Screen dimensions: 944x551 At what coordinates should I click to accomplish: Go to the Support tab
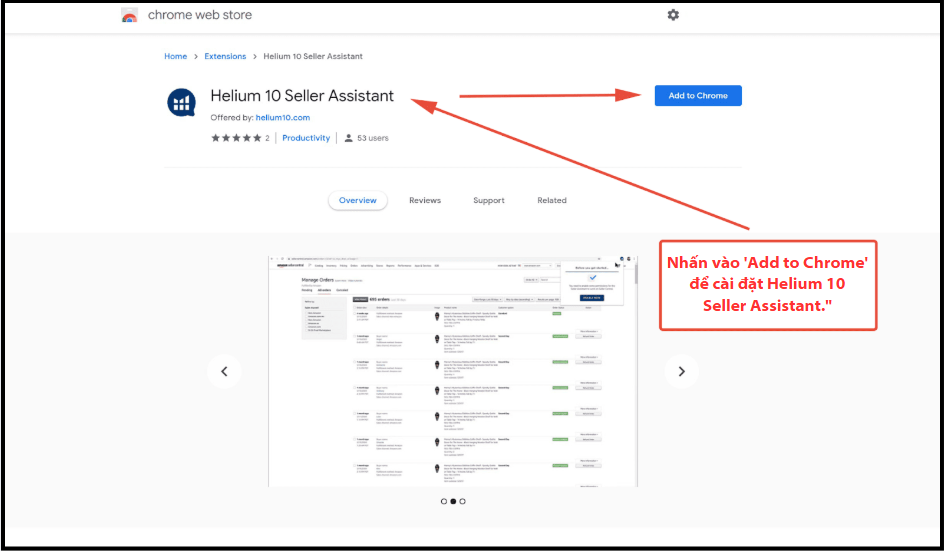489,200
